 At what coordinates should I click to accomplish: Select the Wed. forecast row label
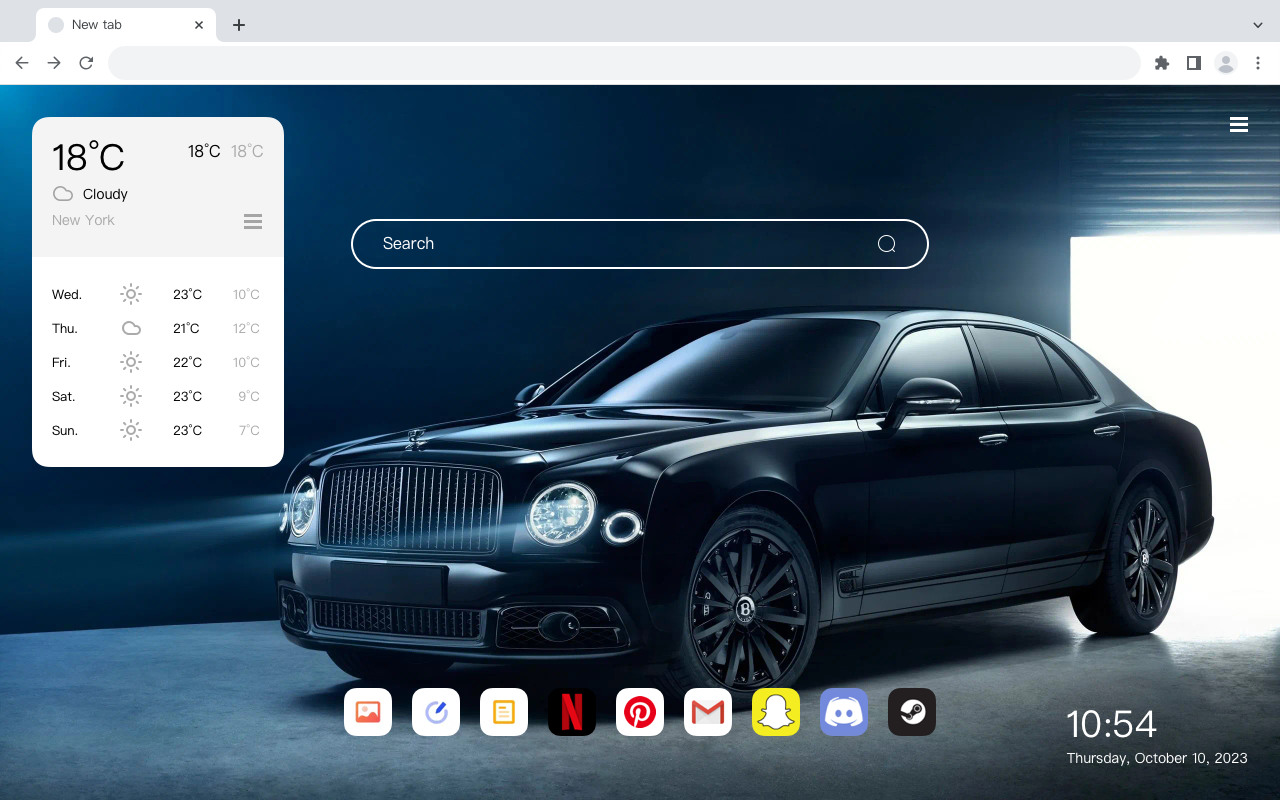pos(67,295)
